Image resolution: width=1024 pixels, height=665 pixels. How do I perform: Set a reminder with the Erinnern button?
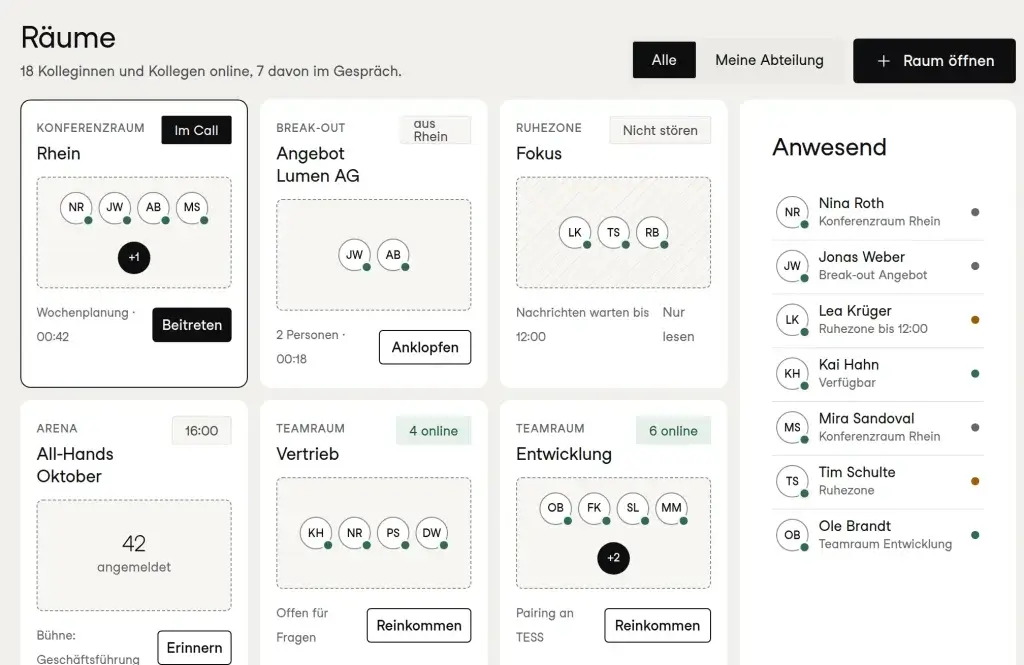(194, 647)
